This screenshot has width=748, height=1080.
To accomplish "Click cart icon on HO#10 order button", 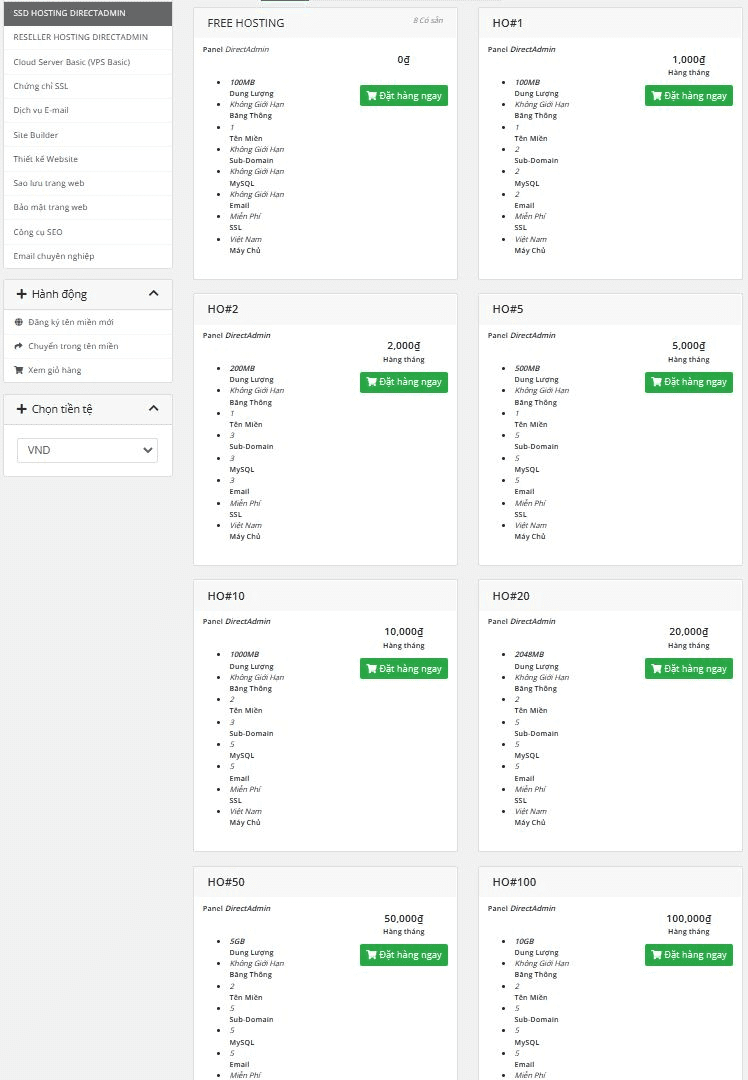I will point(372,669).
